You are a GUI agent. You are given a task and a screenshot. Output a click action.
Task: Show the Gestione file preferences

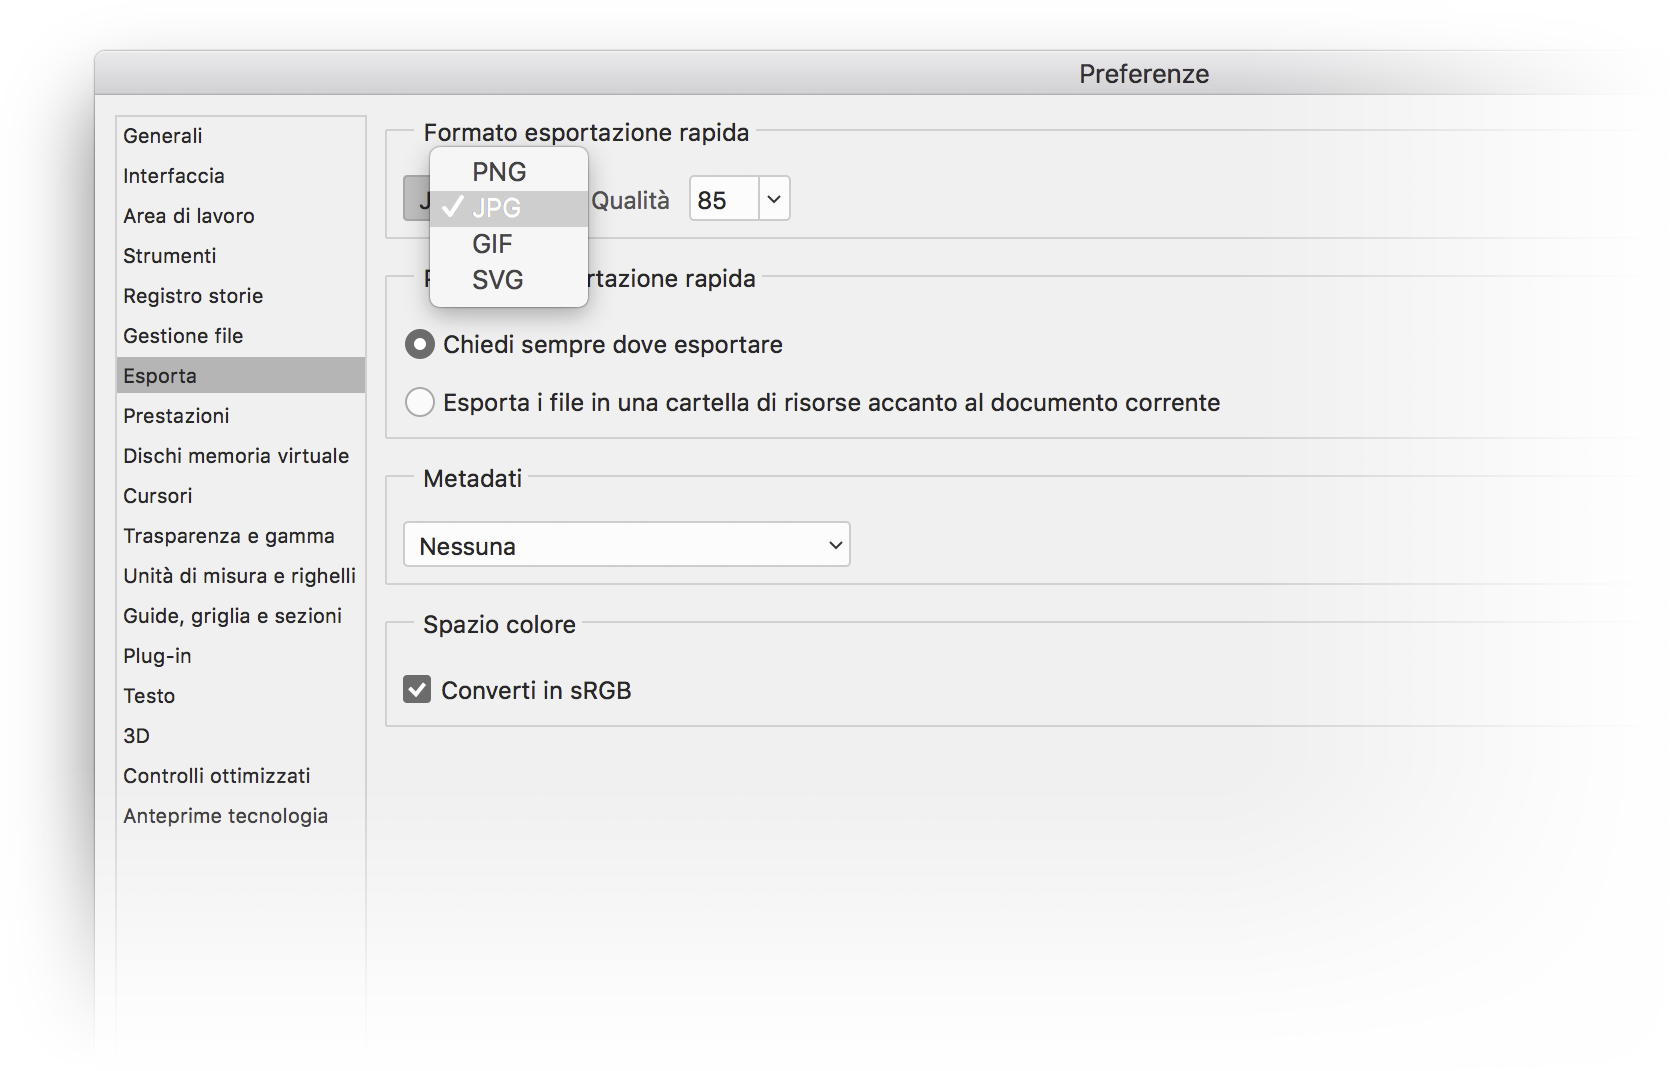pos(183,336)
